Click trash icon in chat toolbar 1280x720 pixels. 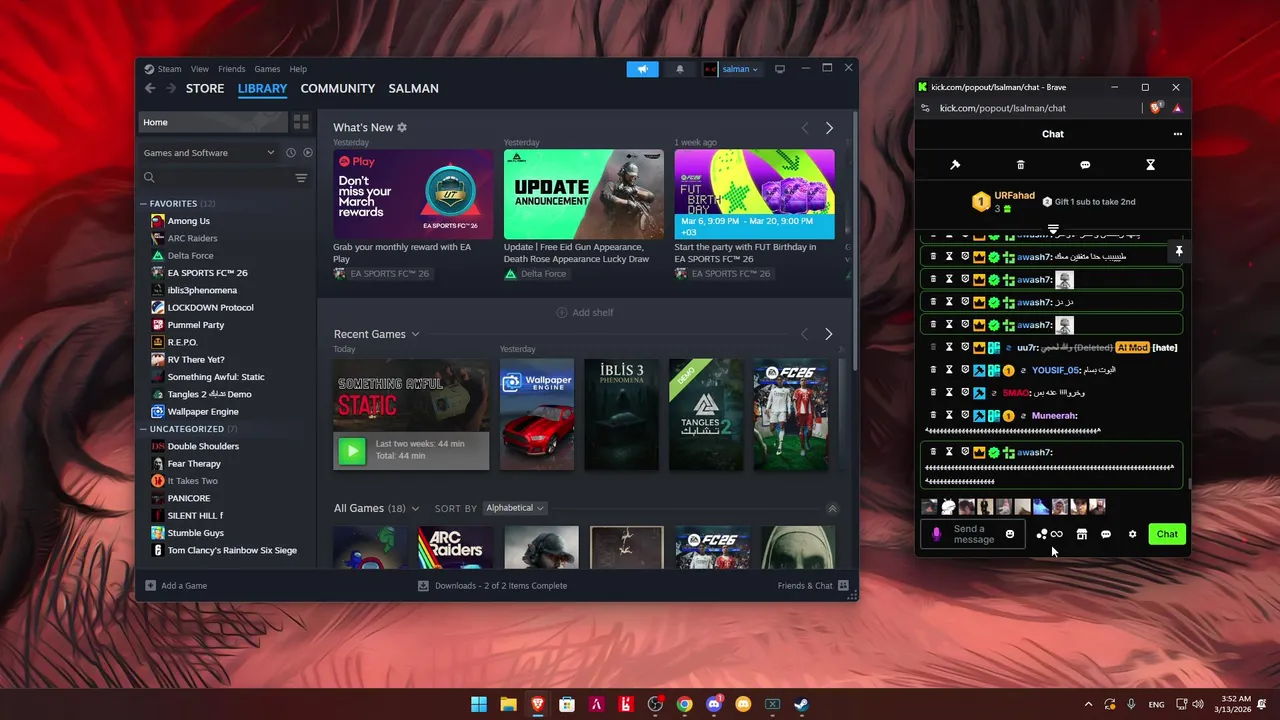pos(1020,165)
